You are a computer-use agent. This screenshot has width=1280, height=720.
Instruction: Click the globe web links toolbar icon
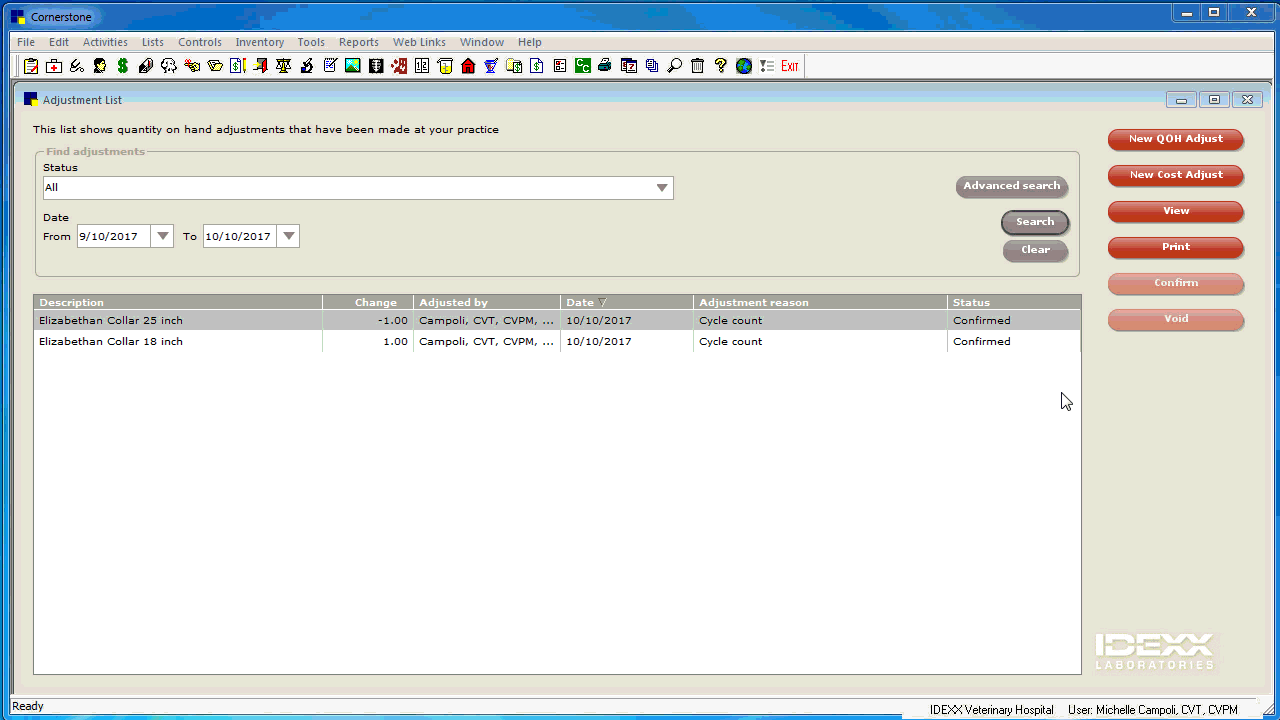point(743,66)
